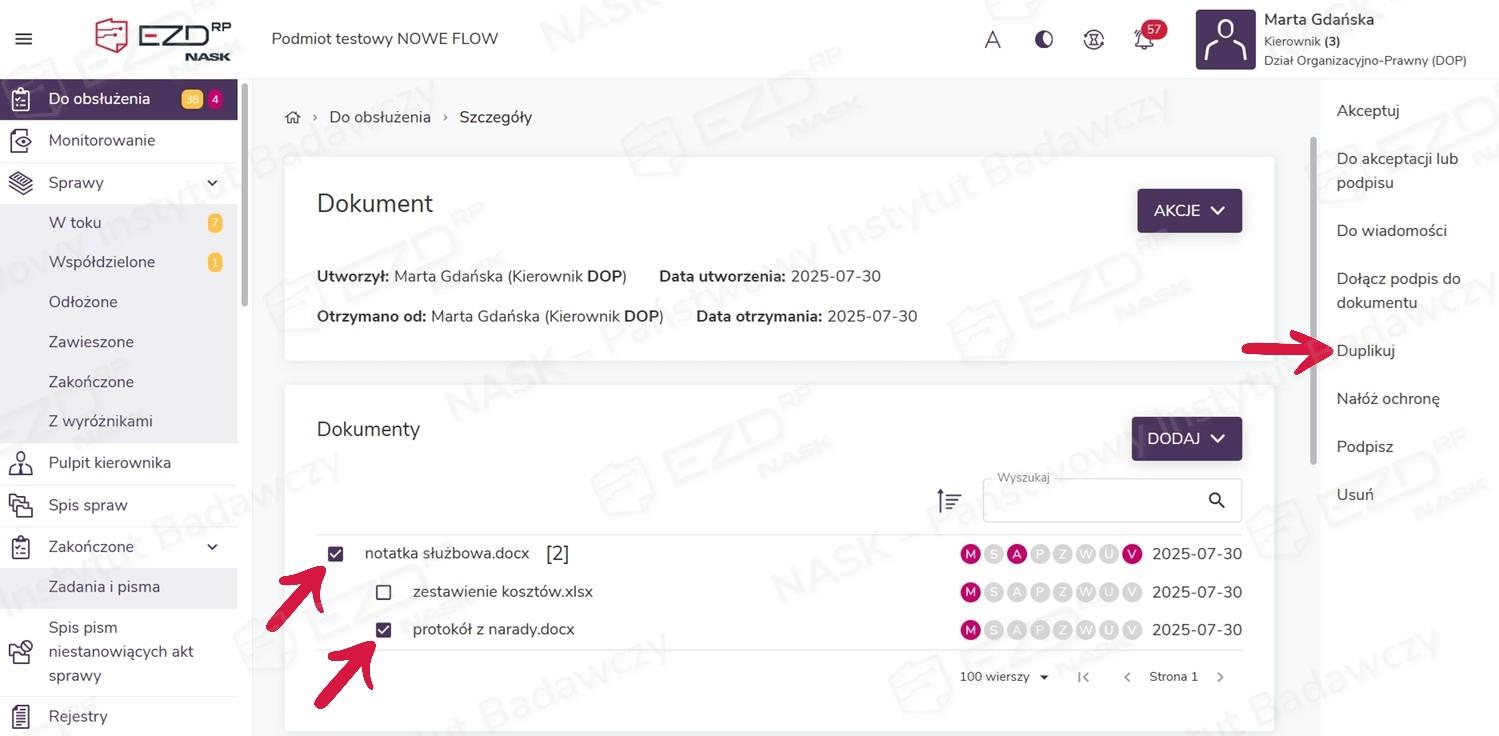Click Podpisz in the right panel
This screenshot has height=736, width=1499.
coord(1364,447)
